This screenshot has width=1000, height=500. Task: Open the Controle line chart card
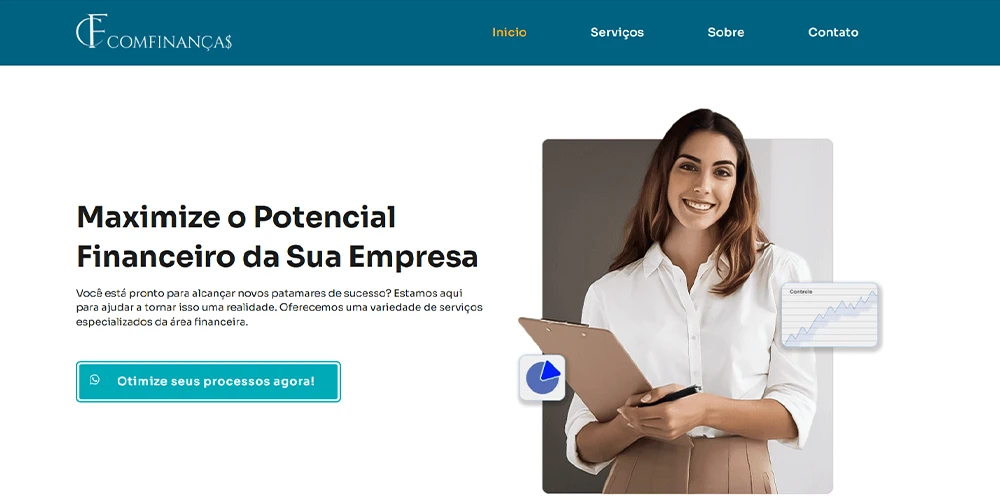[x=830, y=315]
